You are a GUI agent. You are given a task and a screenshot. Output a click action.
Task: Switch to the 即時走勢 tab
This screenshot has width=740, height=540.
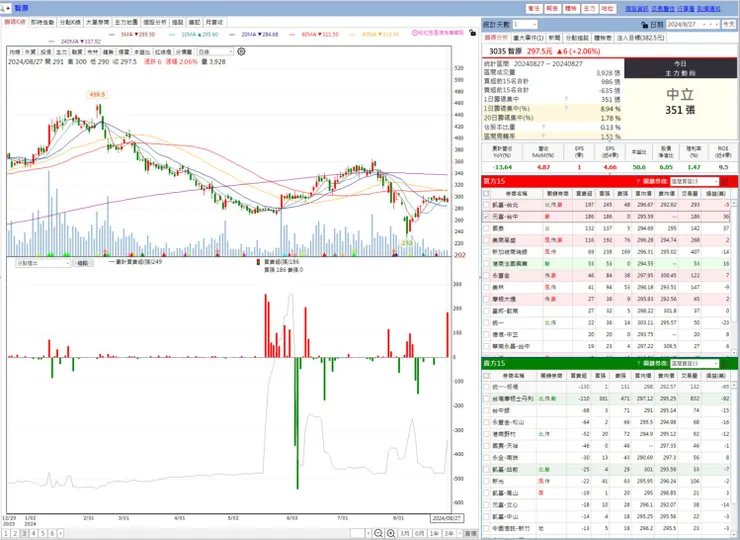tap(42, 22)
